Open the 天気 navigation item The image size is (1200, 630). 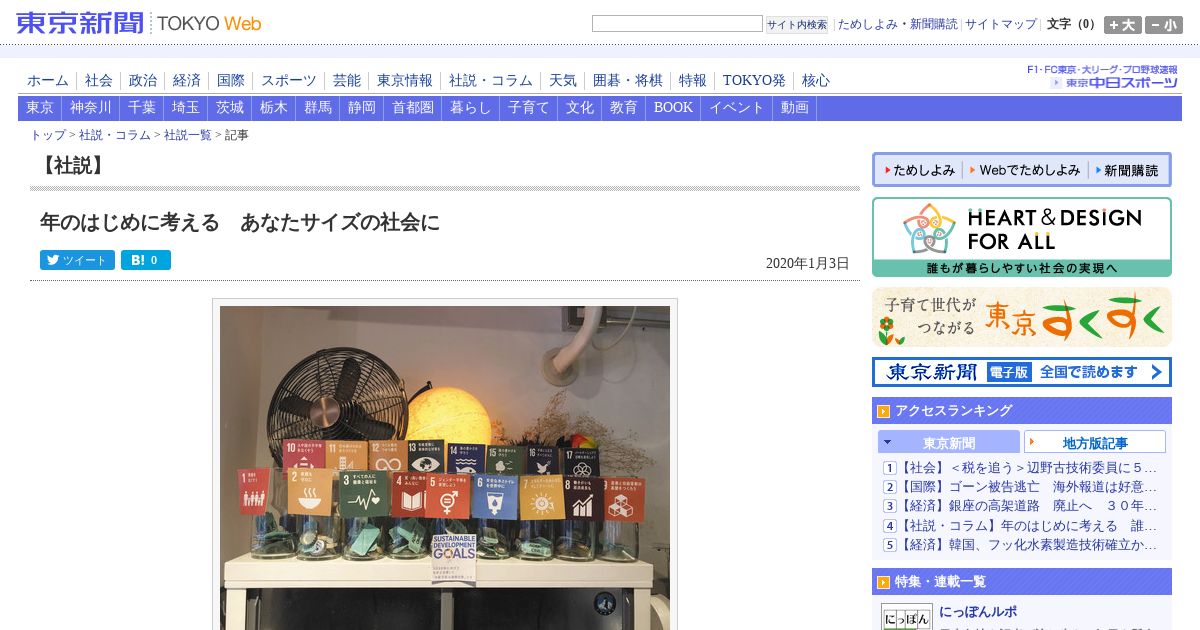click(x=563, y=81)
